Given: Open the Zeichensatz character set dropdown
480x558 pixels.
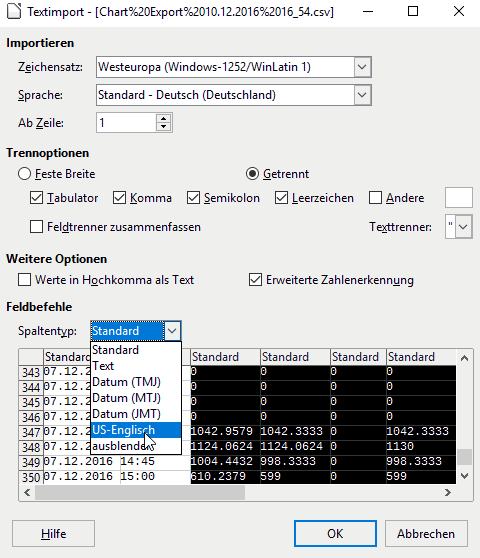Looking at the screenshot, I should 362,67.
